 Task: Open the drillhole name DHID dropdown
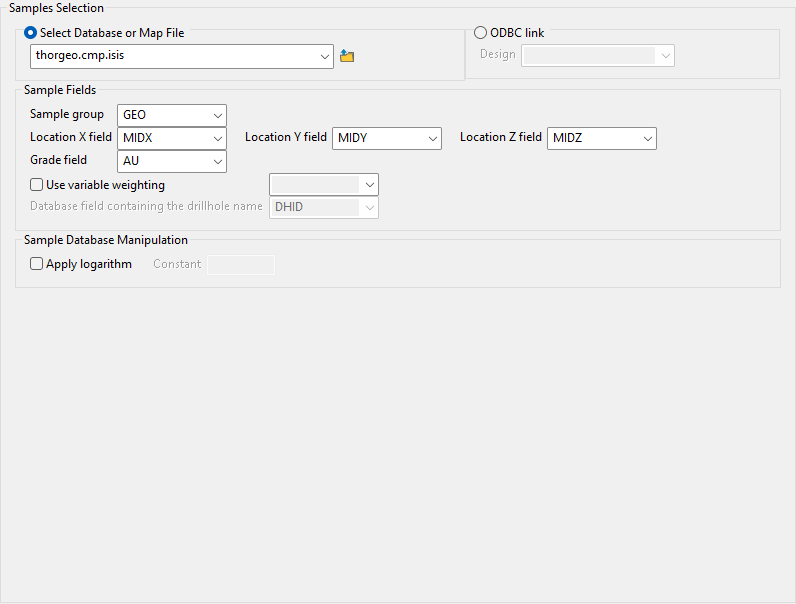pyautogui.click(x=324, y=207)
